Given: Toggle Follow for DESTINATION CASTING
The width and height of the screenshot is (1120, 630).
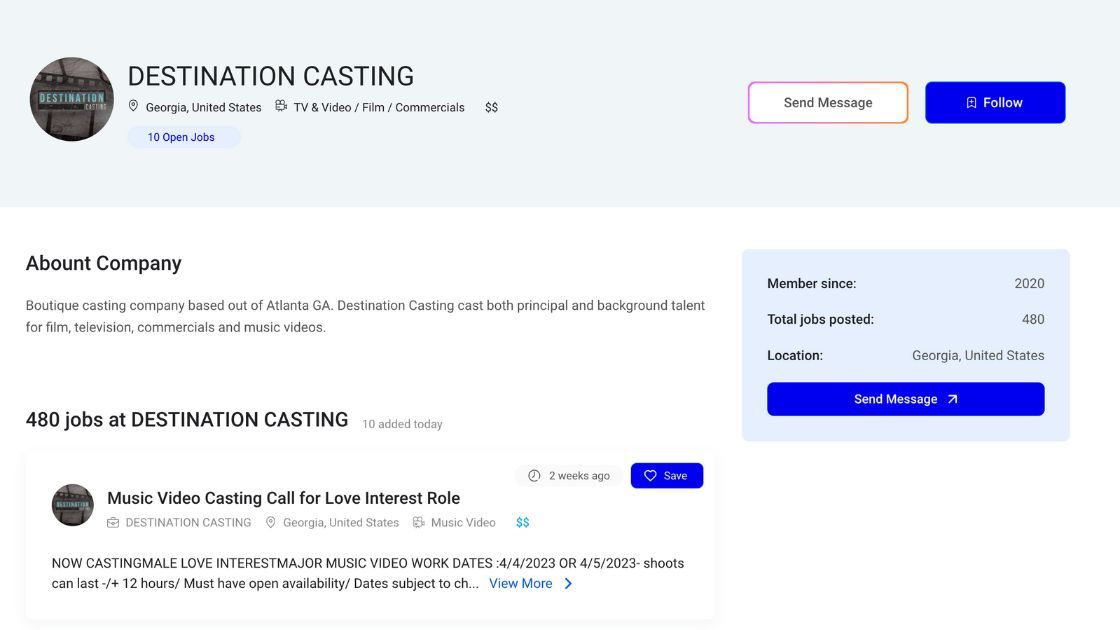Looking at the screenshot, I should click(x=995, y=102).
